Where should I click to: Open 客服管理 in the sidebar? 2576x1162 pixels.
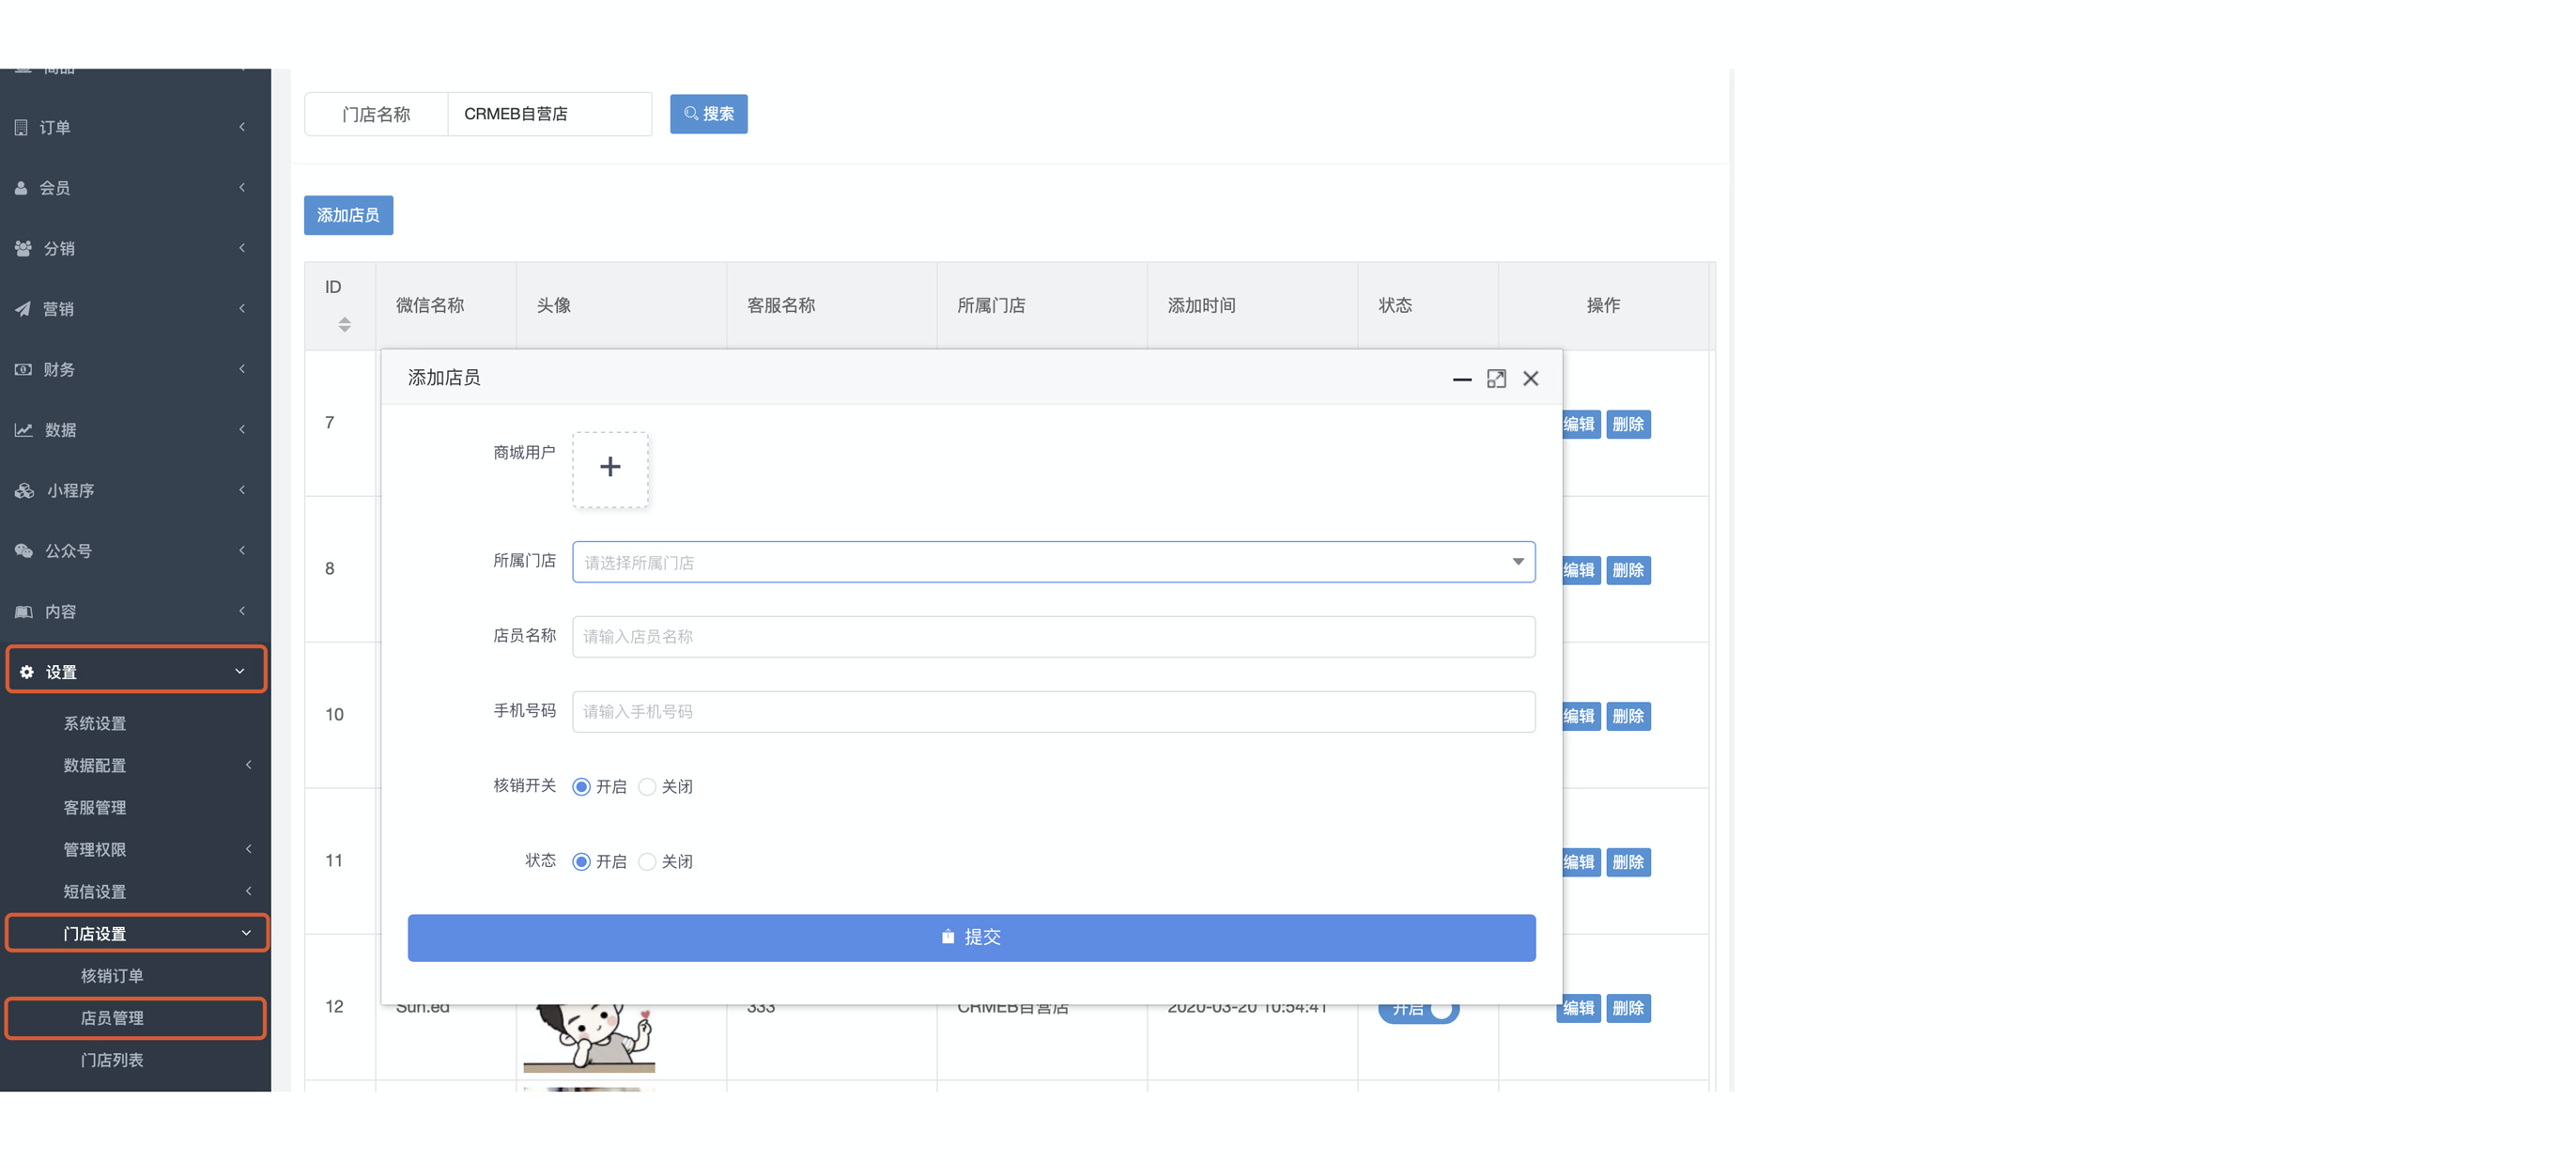(x=95, y=807)
